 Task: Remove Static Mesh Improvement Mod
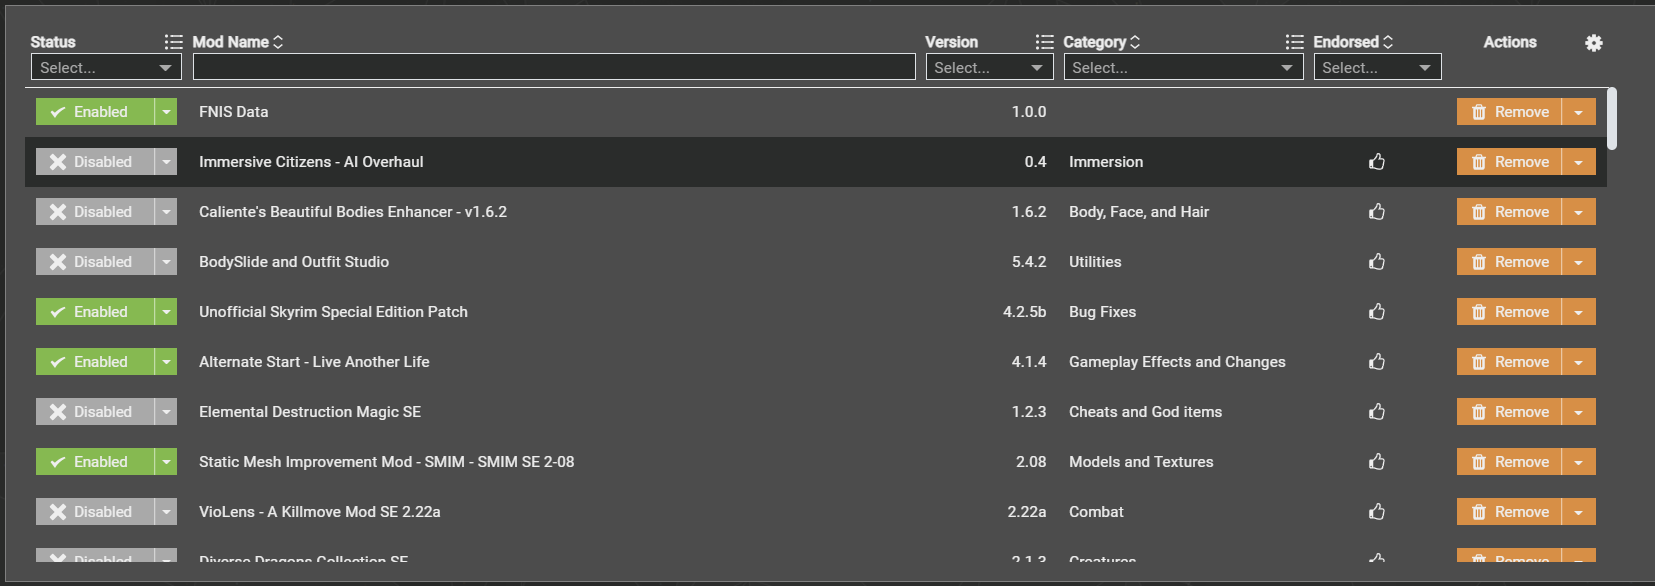click(x=1509, y=461)
